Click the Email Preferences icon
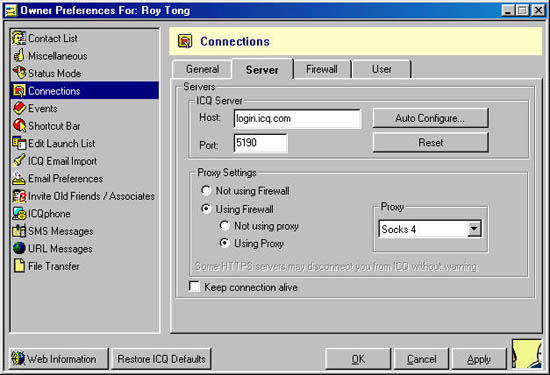The image size is (550, 375). (19, 178)
